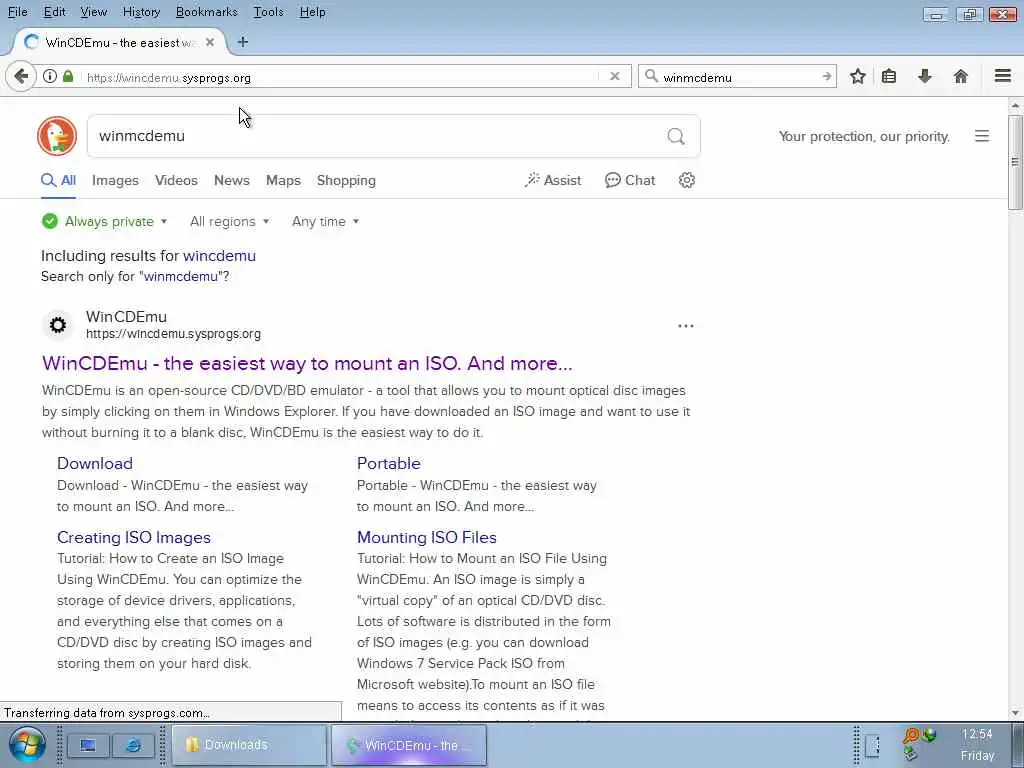Follow the wincdemu corrected spelling link
Viewport: 1024px width, 768px height.
[219, 255]
